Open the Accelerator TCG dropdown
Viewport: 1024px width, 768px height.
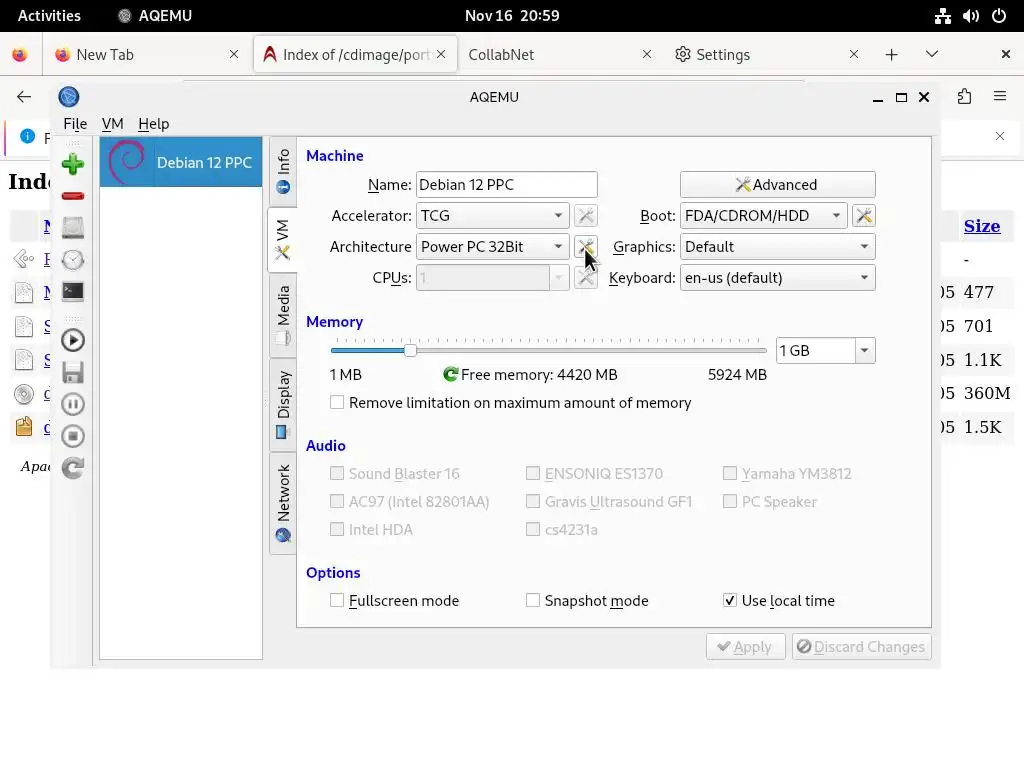(x=492, y=216)
